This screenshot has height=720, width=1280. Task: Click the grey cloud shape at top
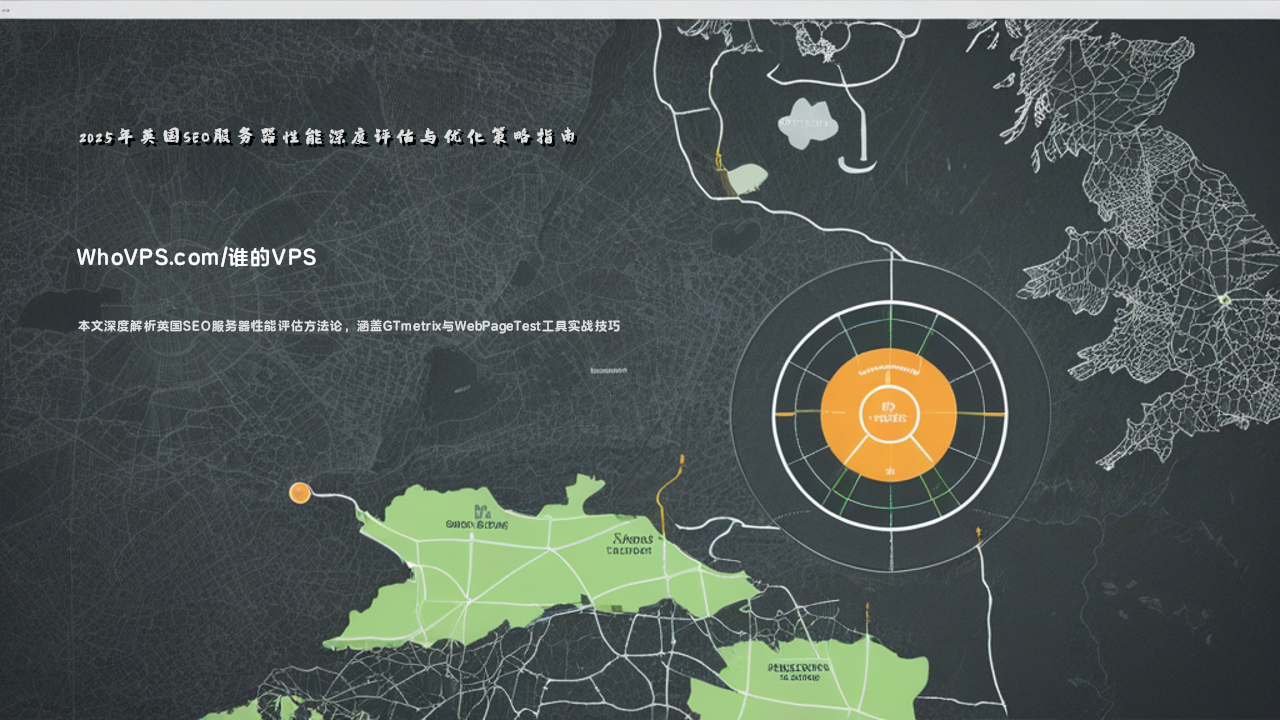[806, 124]
